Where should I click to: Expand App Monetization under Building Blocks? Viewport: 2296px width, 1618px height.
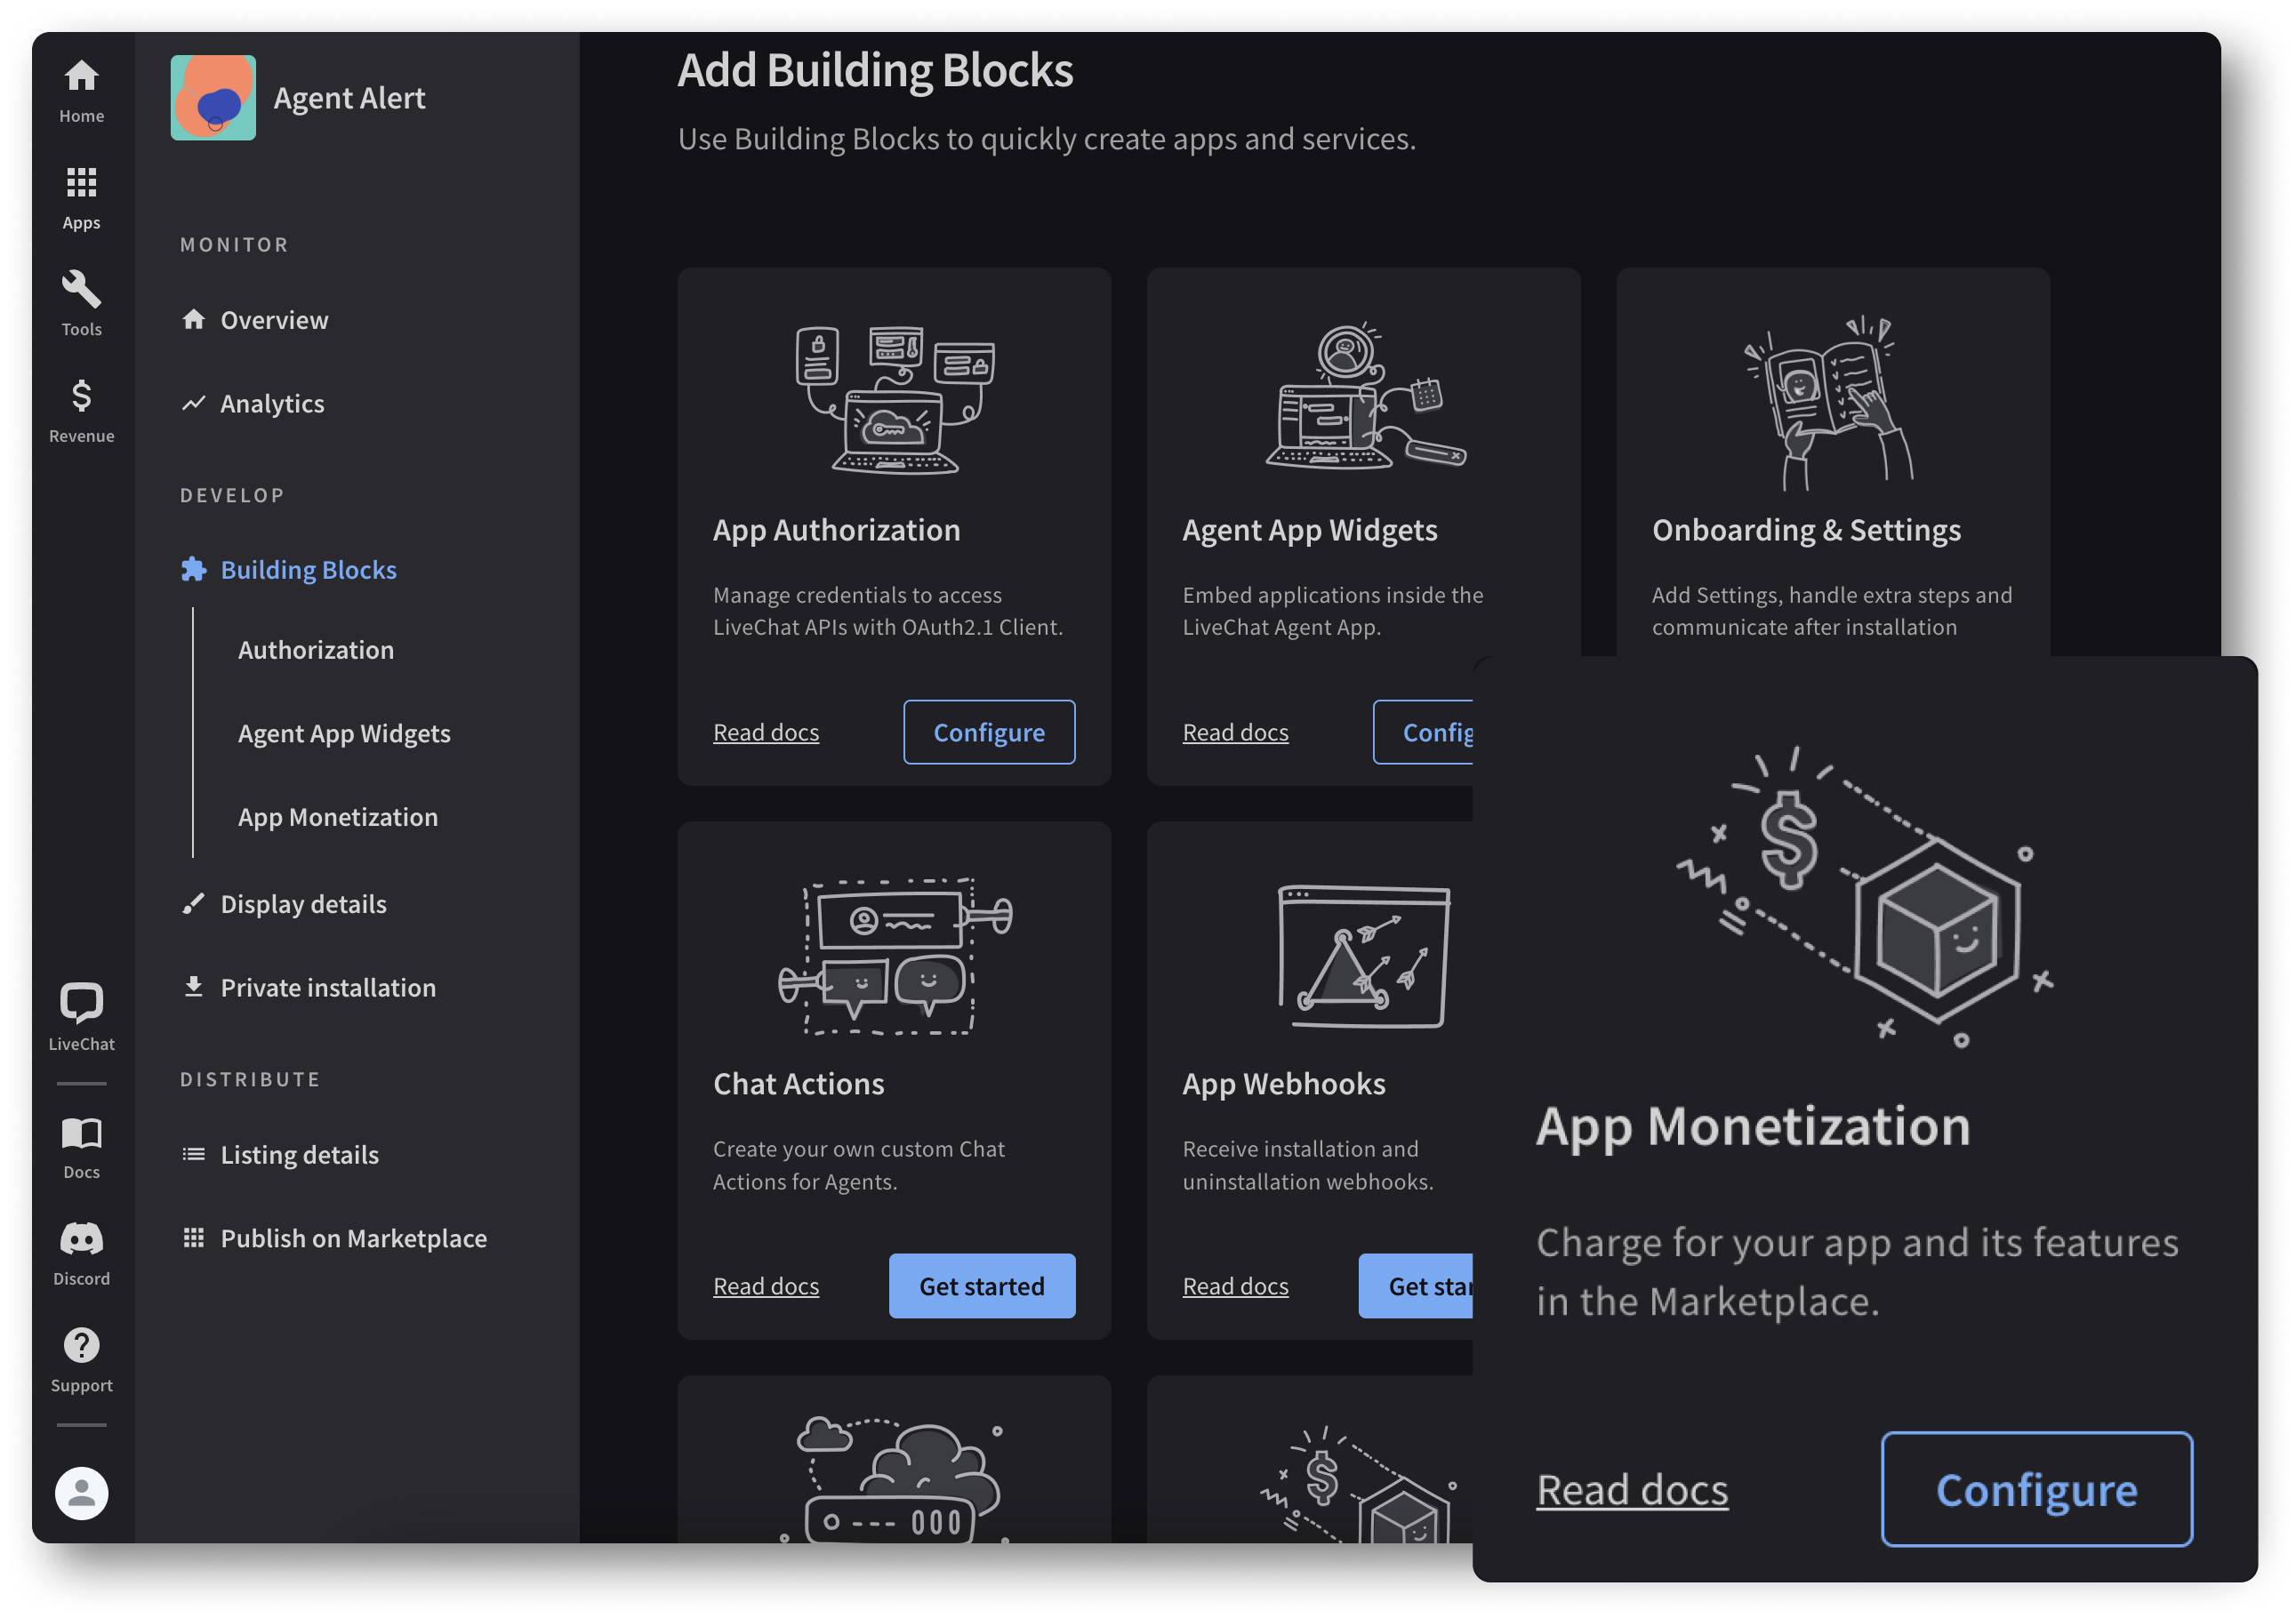(x=338, y=816)
